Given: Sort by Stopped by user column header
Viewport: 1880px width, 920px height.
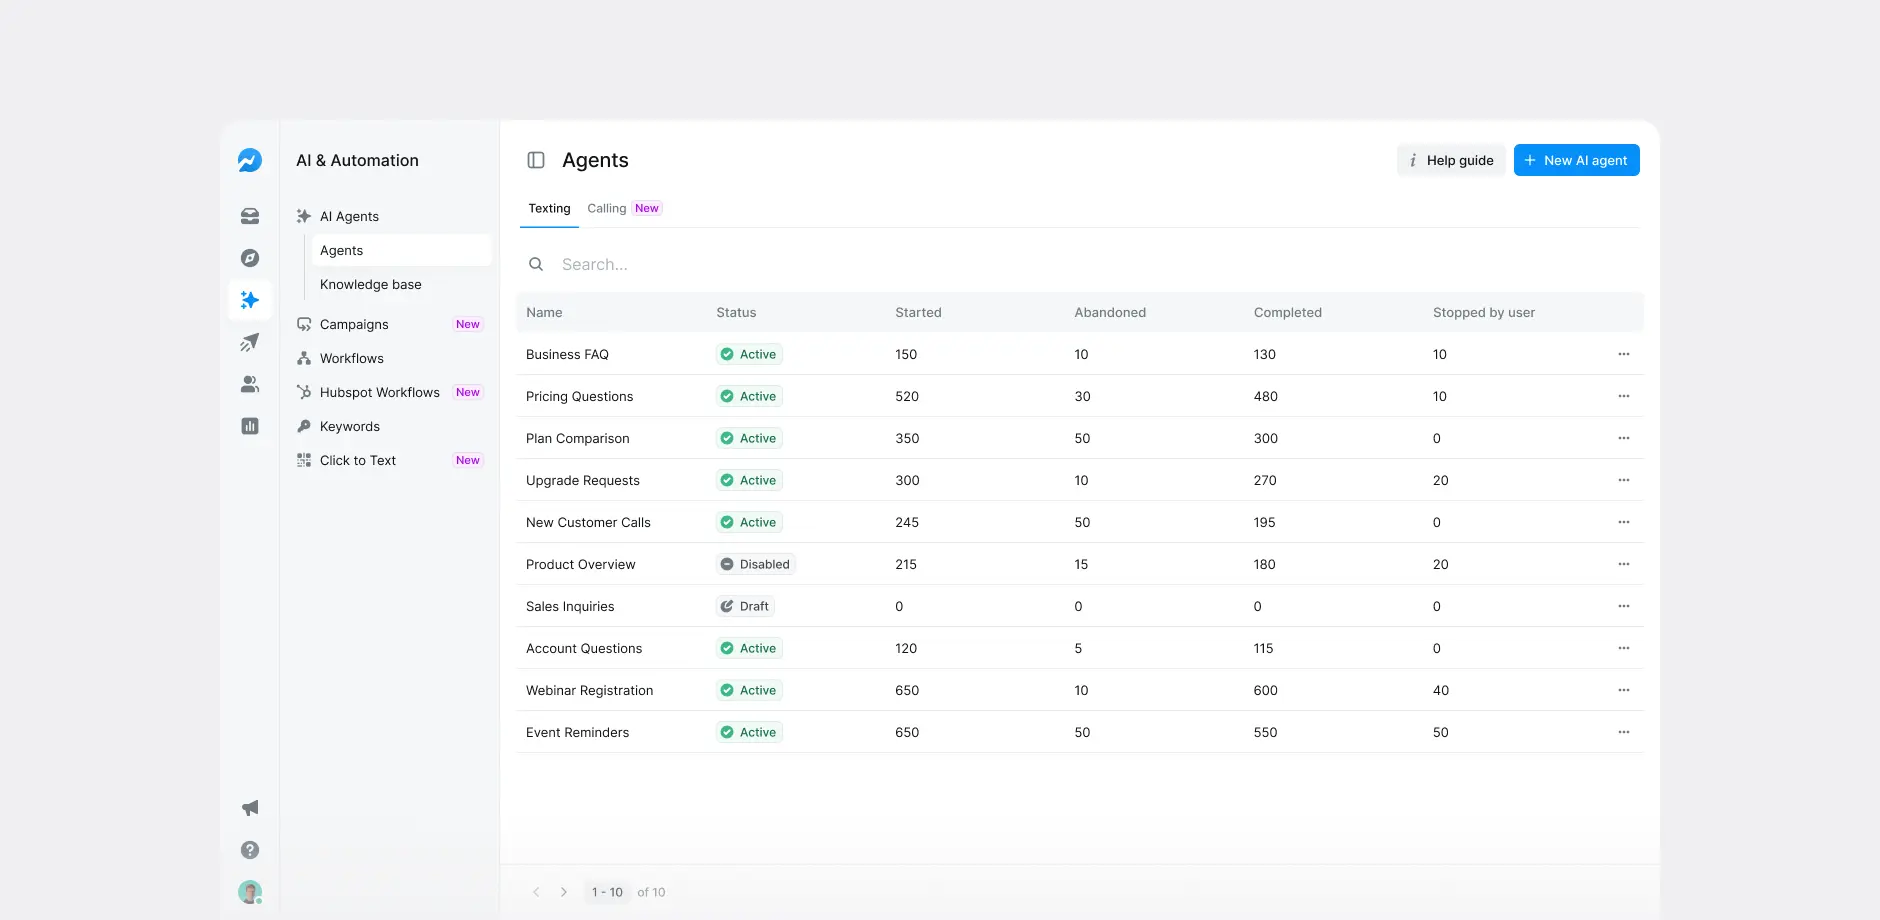Looking at the screenshot, I should coord(1484,312).
